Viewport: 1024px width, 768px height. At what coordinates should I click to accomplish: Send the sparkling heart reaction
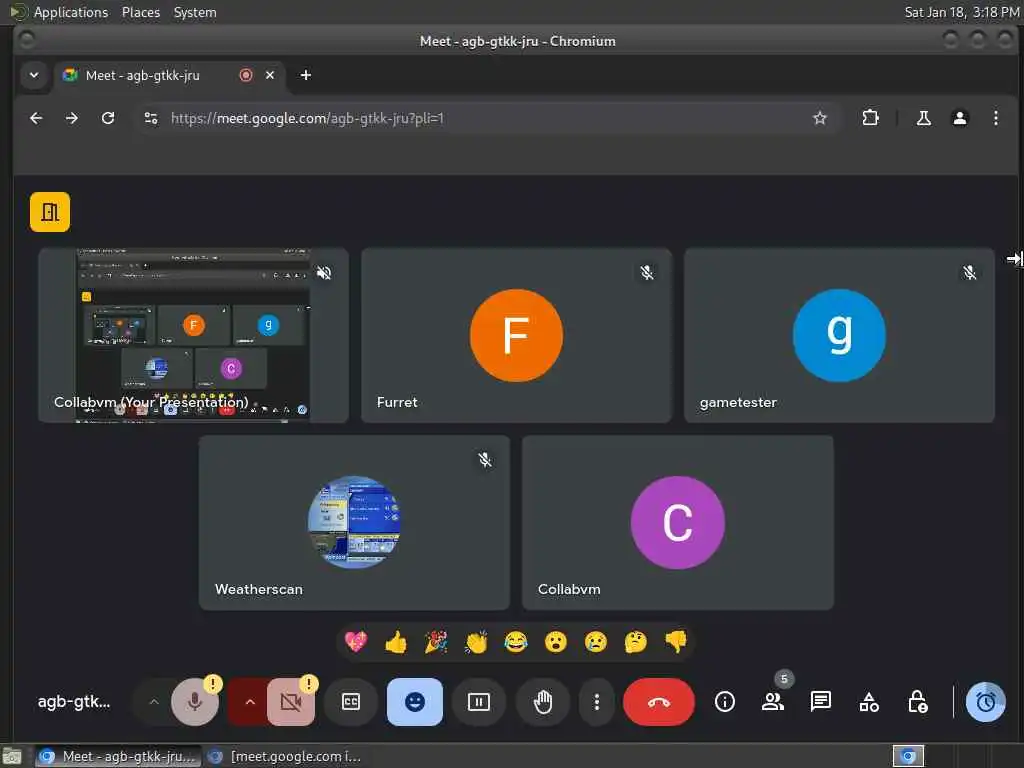(356, 642)
